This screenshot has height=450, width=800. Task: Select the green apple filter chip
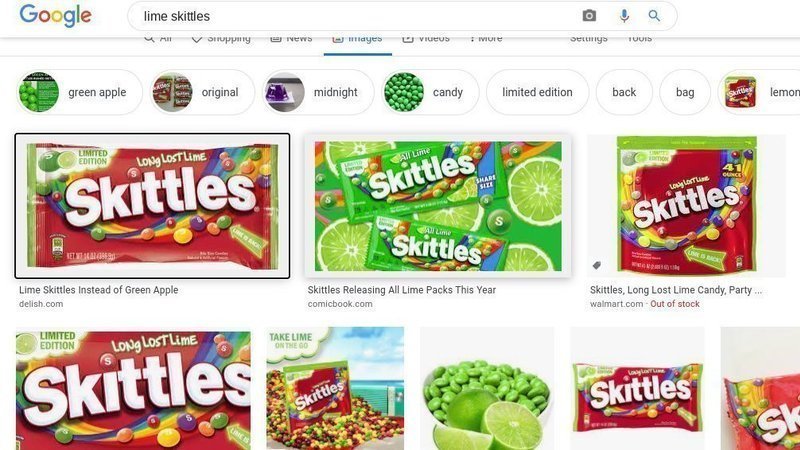[79, 92]
